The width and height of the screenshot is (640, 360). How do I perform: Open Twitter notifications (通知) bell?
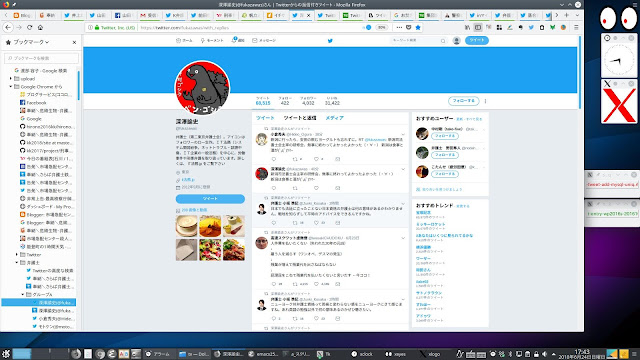tap(238, 40)
